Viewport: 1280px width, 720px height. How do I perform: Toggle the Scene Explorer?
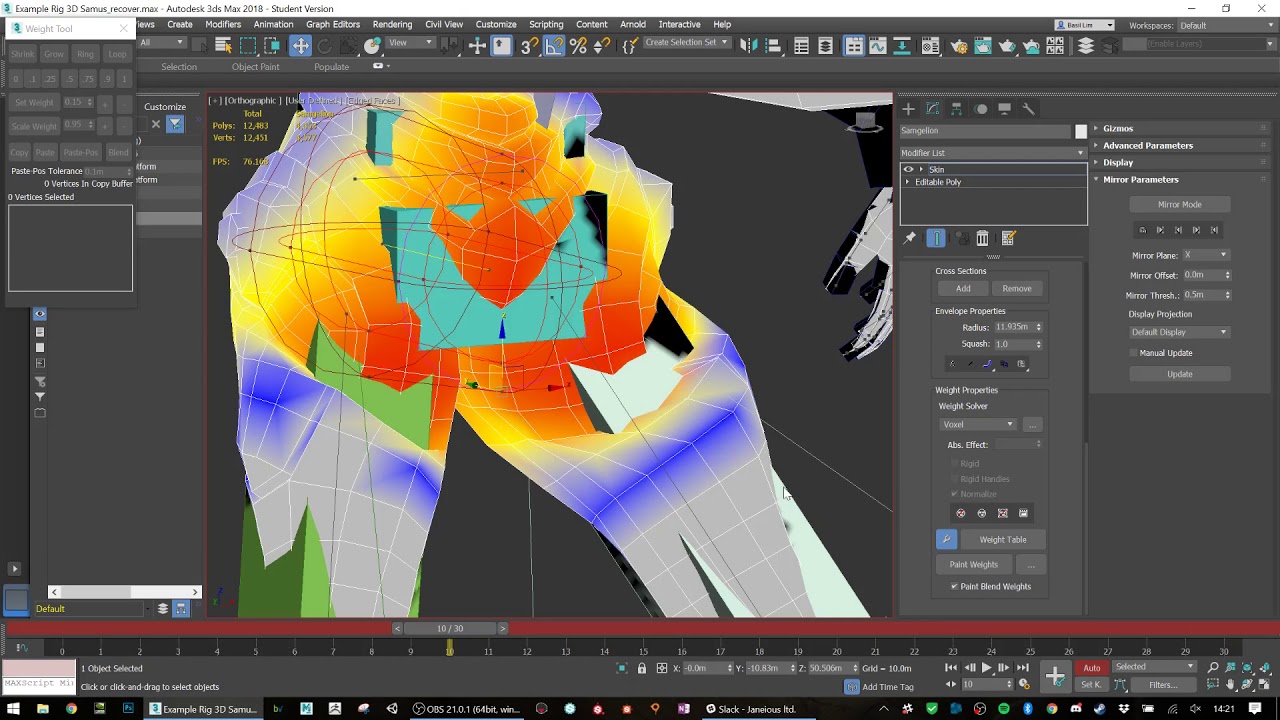click(801, 45)
